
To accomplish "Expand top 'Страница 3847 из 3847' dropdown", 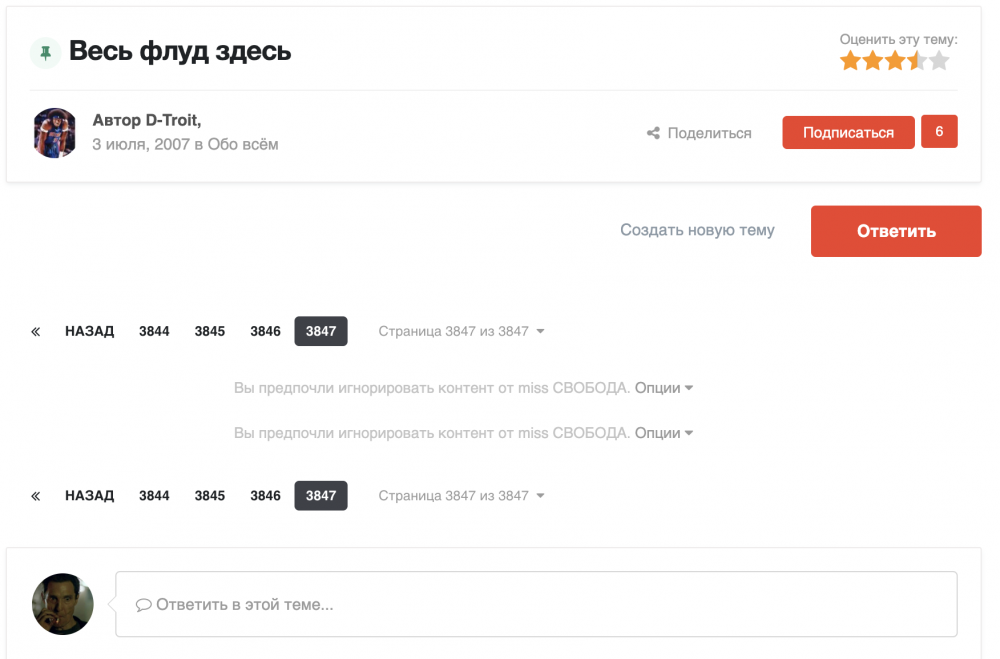I will click(x=461, y=331).
